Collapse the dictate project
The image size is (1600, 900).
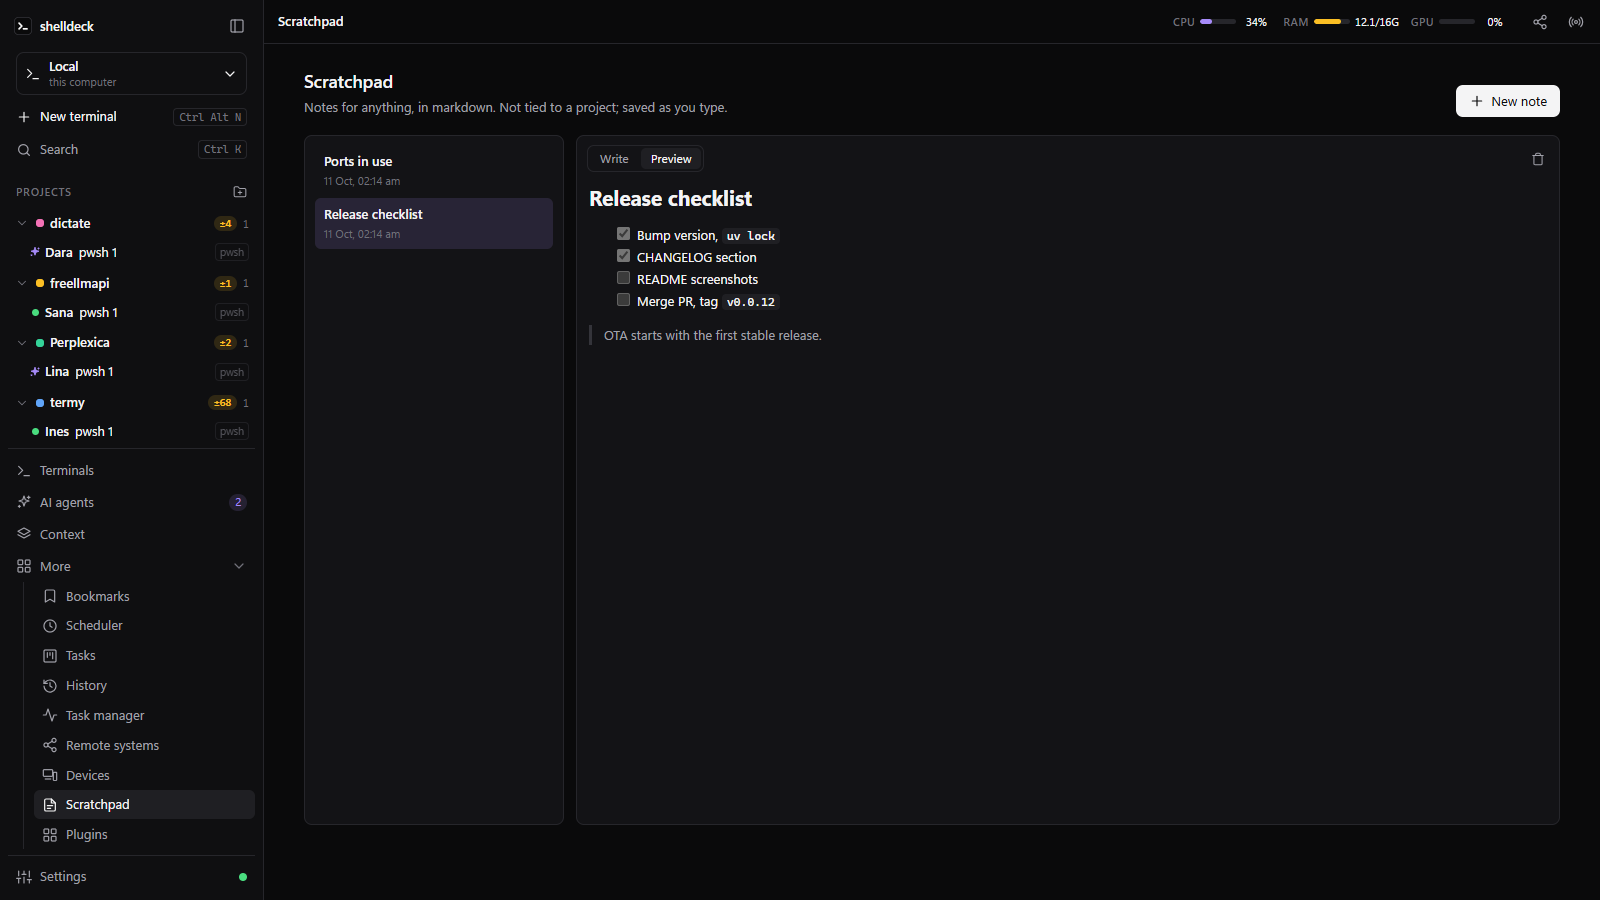click(x=22, y=224)
